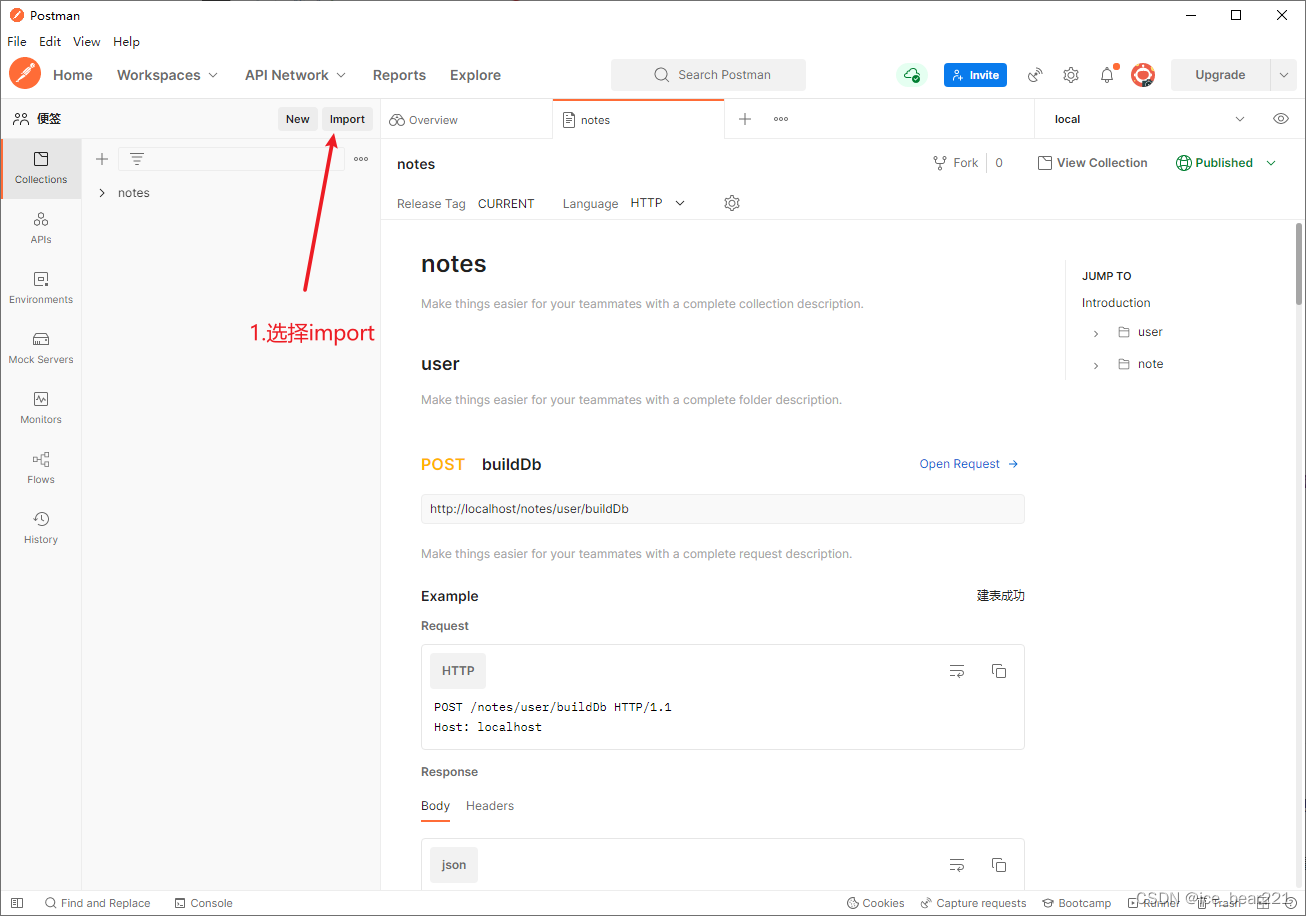Switch to the Headers response tab
1306x916 pixels.
pyautogui.click(x=490, y=806)
